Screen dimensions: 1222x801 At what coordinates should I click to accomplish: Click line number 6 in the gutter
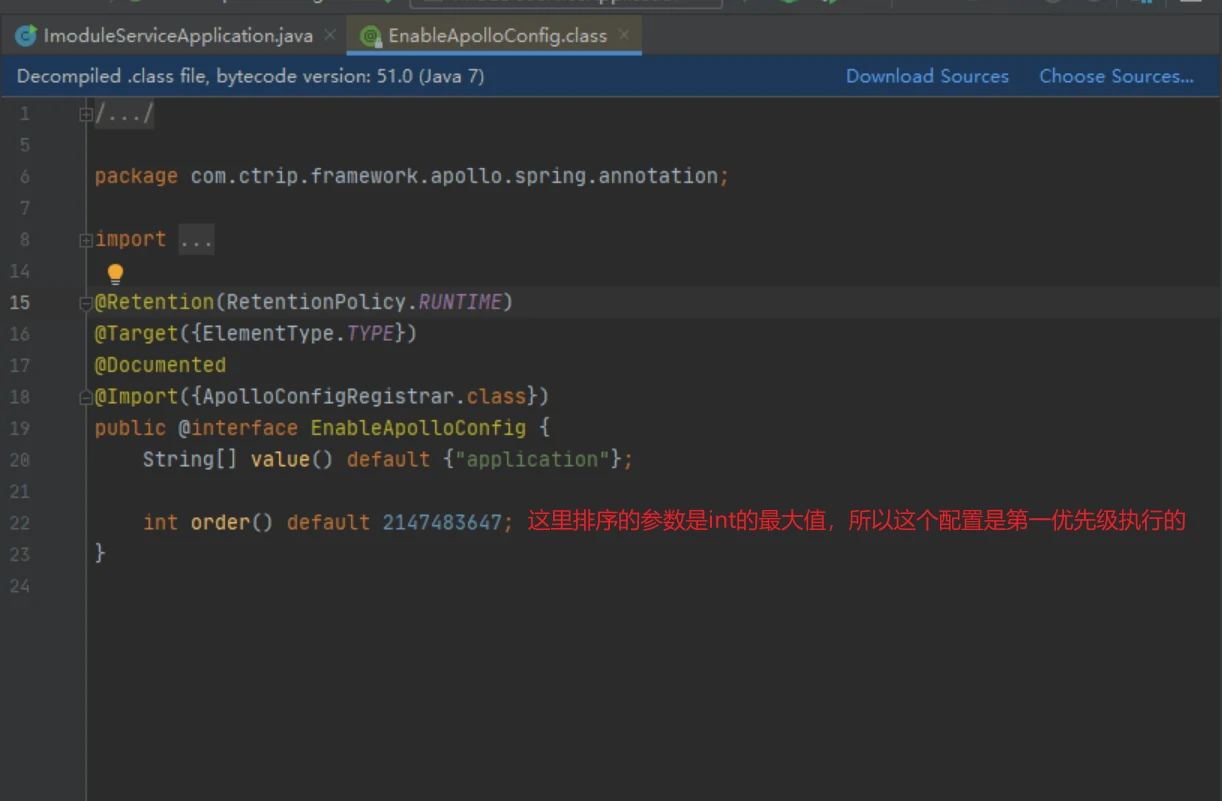pos(25,177)
